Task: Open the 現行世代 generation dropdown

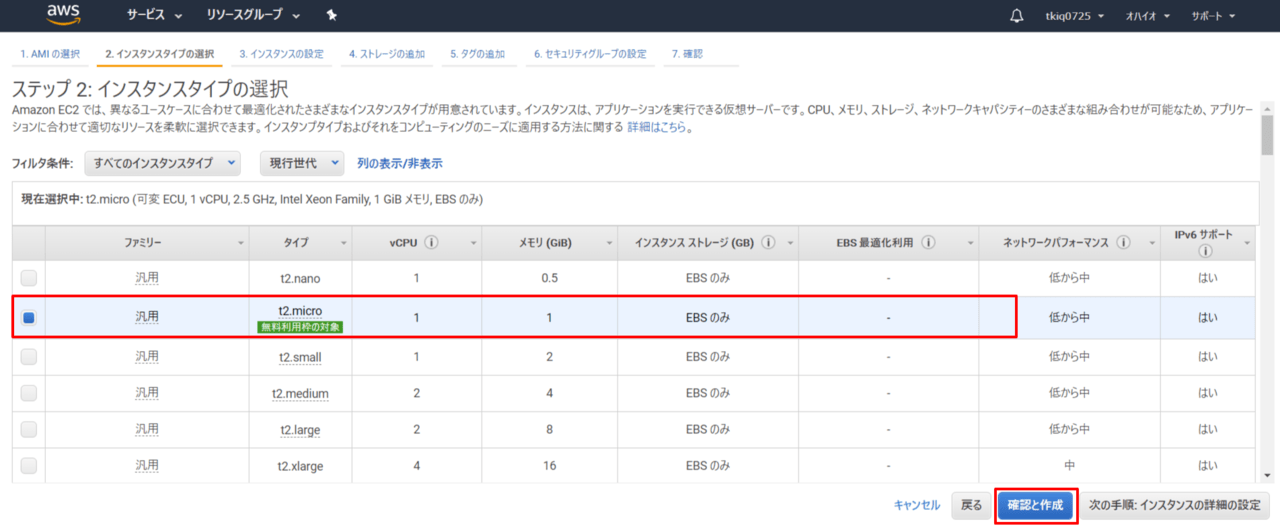Action: tap(301, 163)
